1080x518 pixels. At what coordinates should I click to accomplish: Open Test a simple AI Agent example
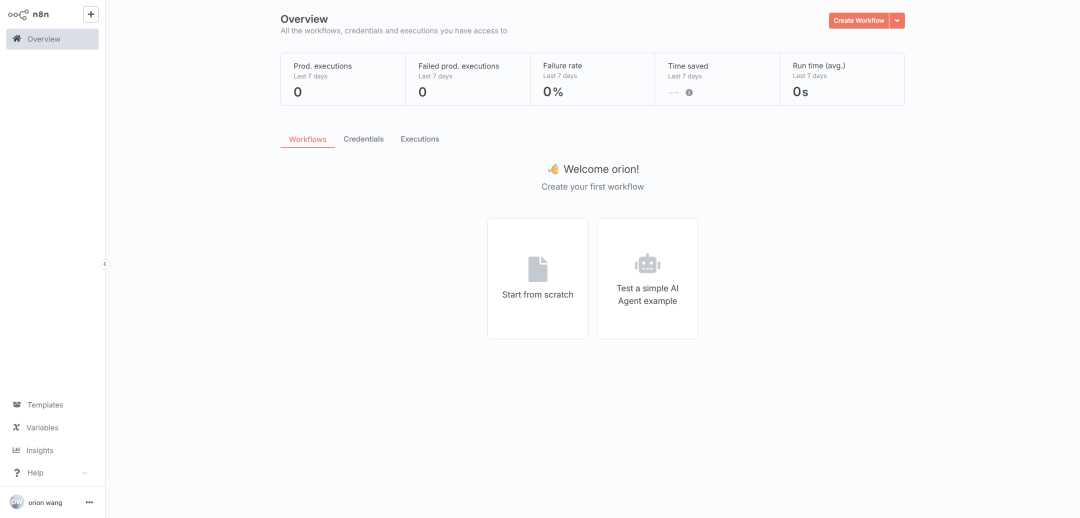647,279
